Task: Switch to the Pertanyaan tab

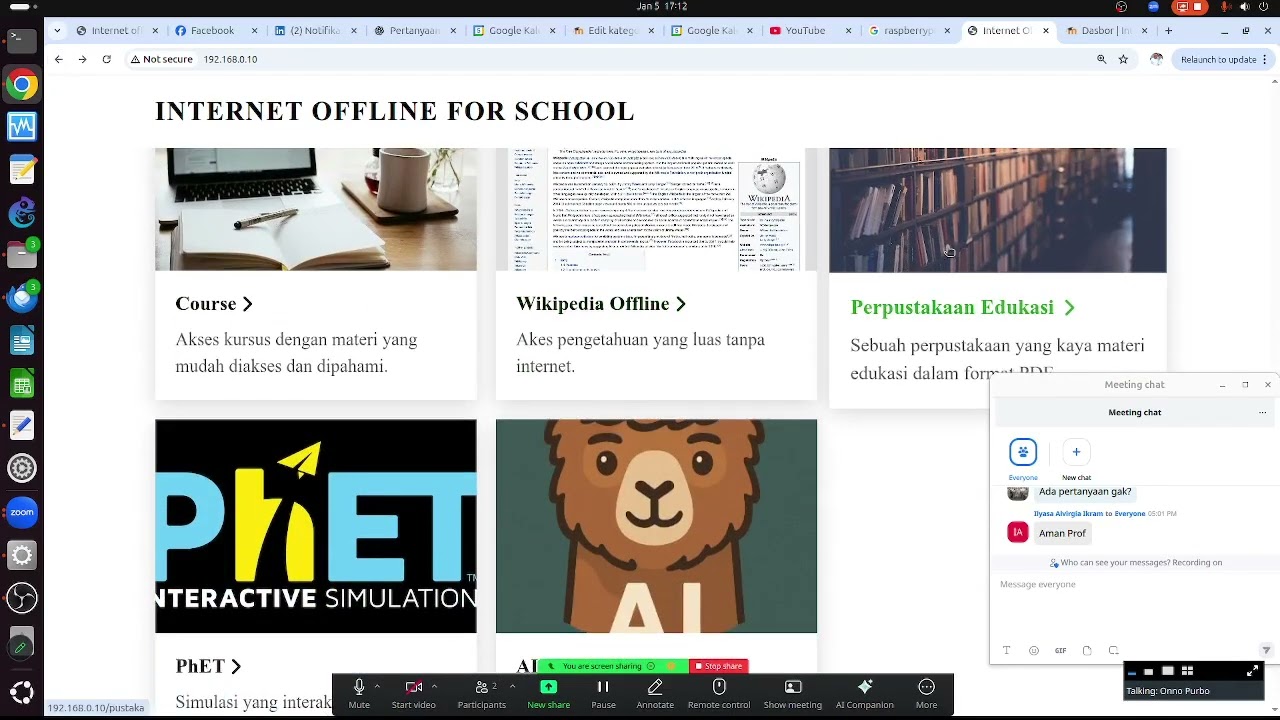Action: coord(413,30)
